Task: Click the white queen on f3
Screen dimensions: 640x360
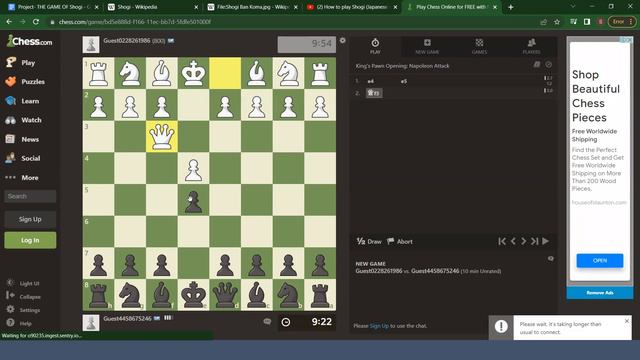Action: [162, 136]
